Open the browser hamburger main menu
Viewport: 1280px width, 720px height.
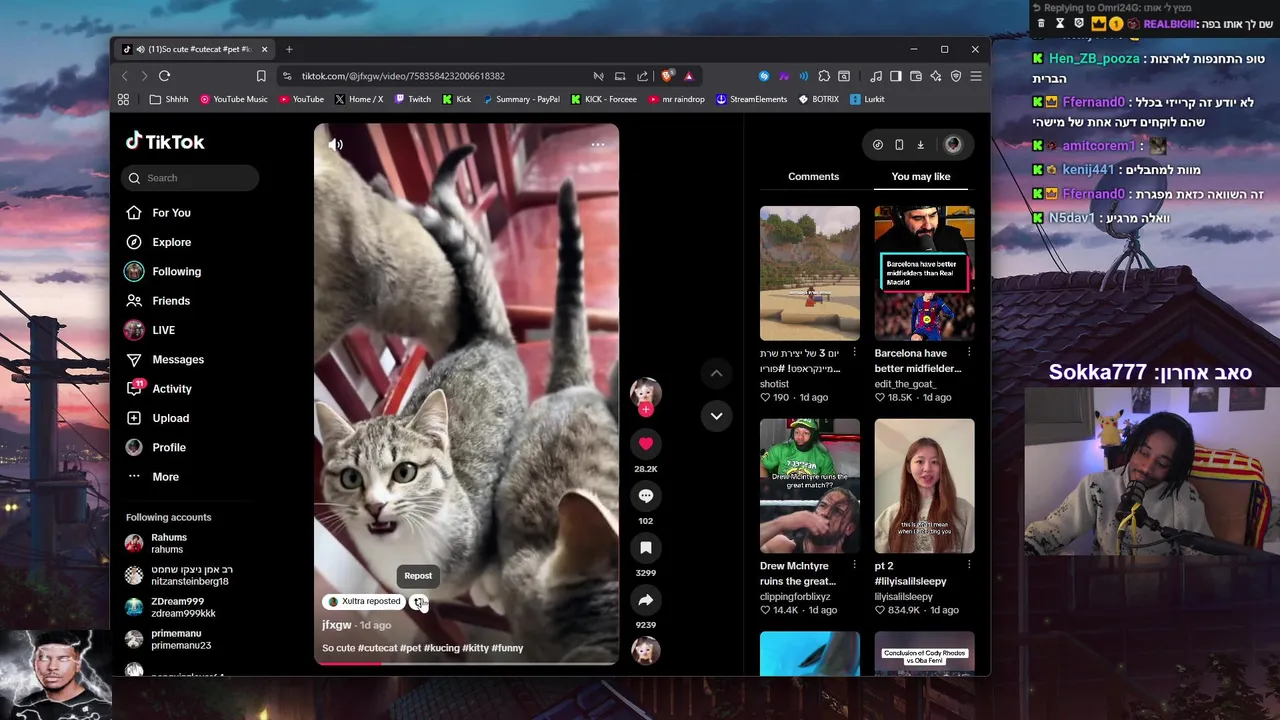(x=976, y=76)
